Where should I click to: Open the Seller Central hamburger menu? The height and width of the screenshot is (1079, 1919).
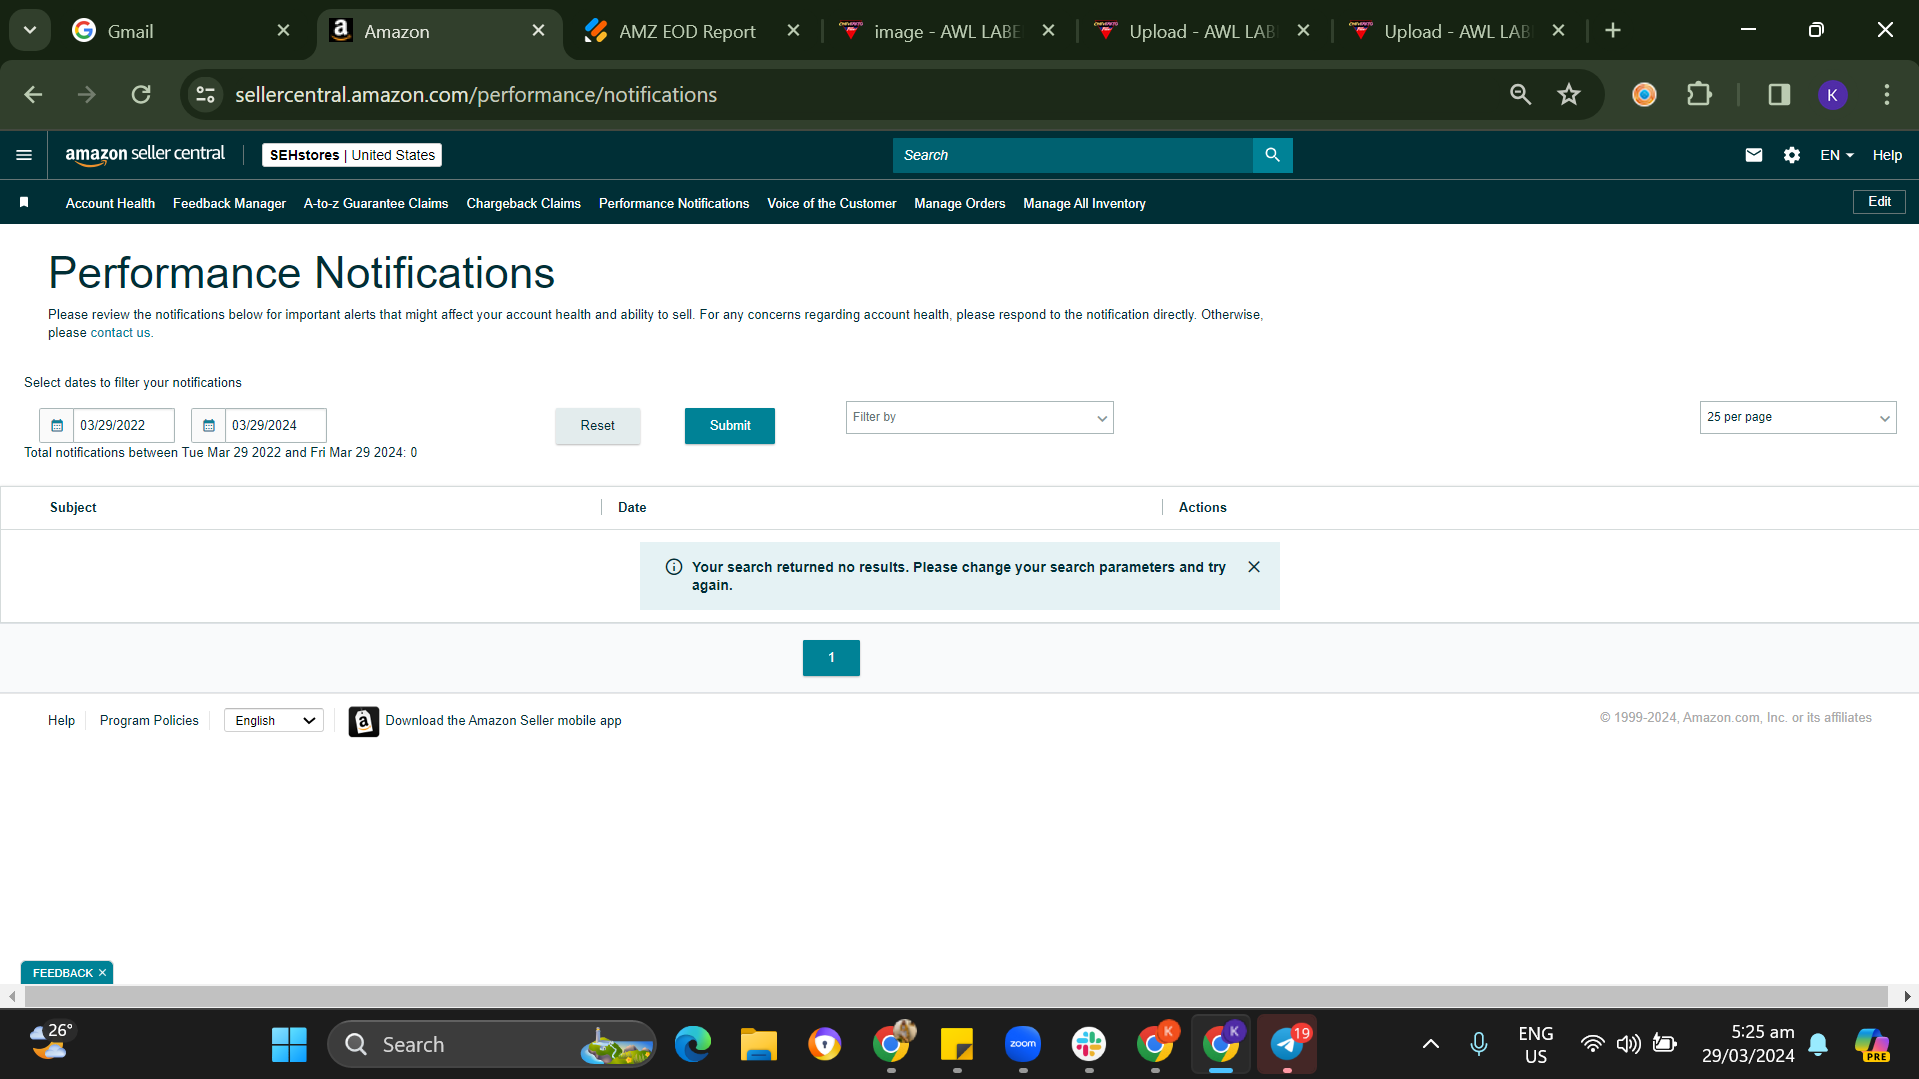click(24, 155)
